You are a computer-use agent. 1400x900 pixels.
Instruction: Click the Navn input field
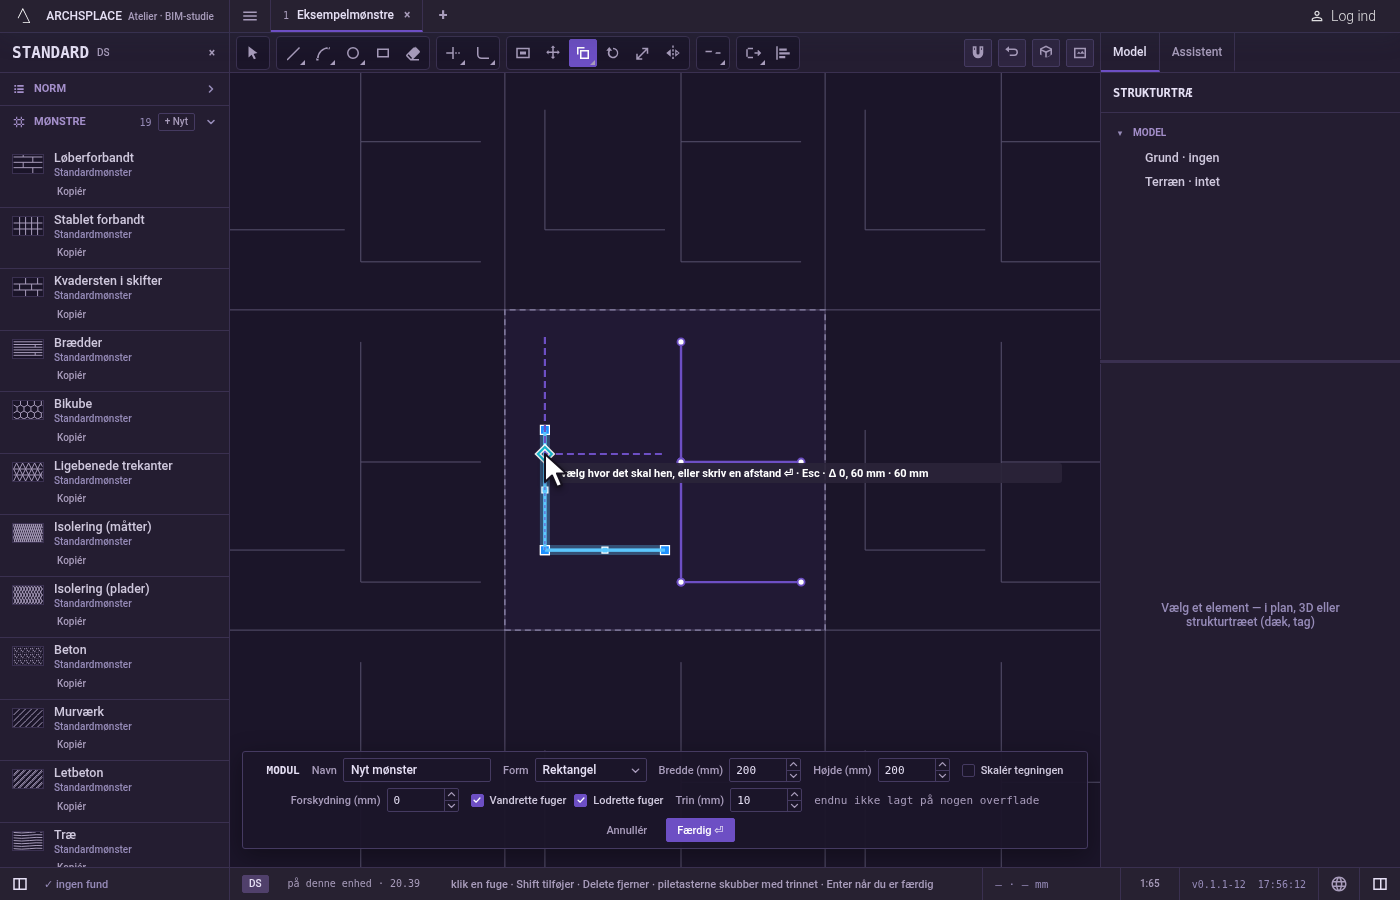point(417,770)
